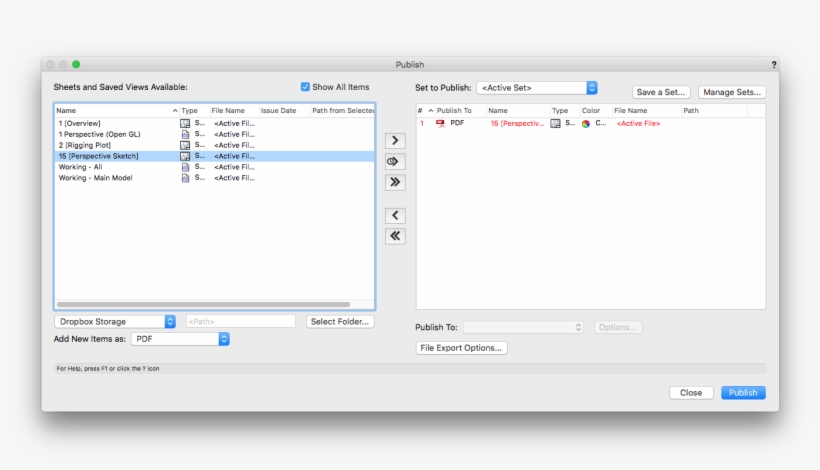Click the PDF icon in publish list

[x=440, y=123]
